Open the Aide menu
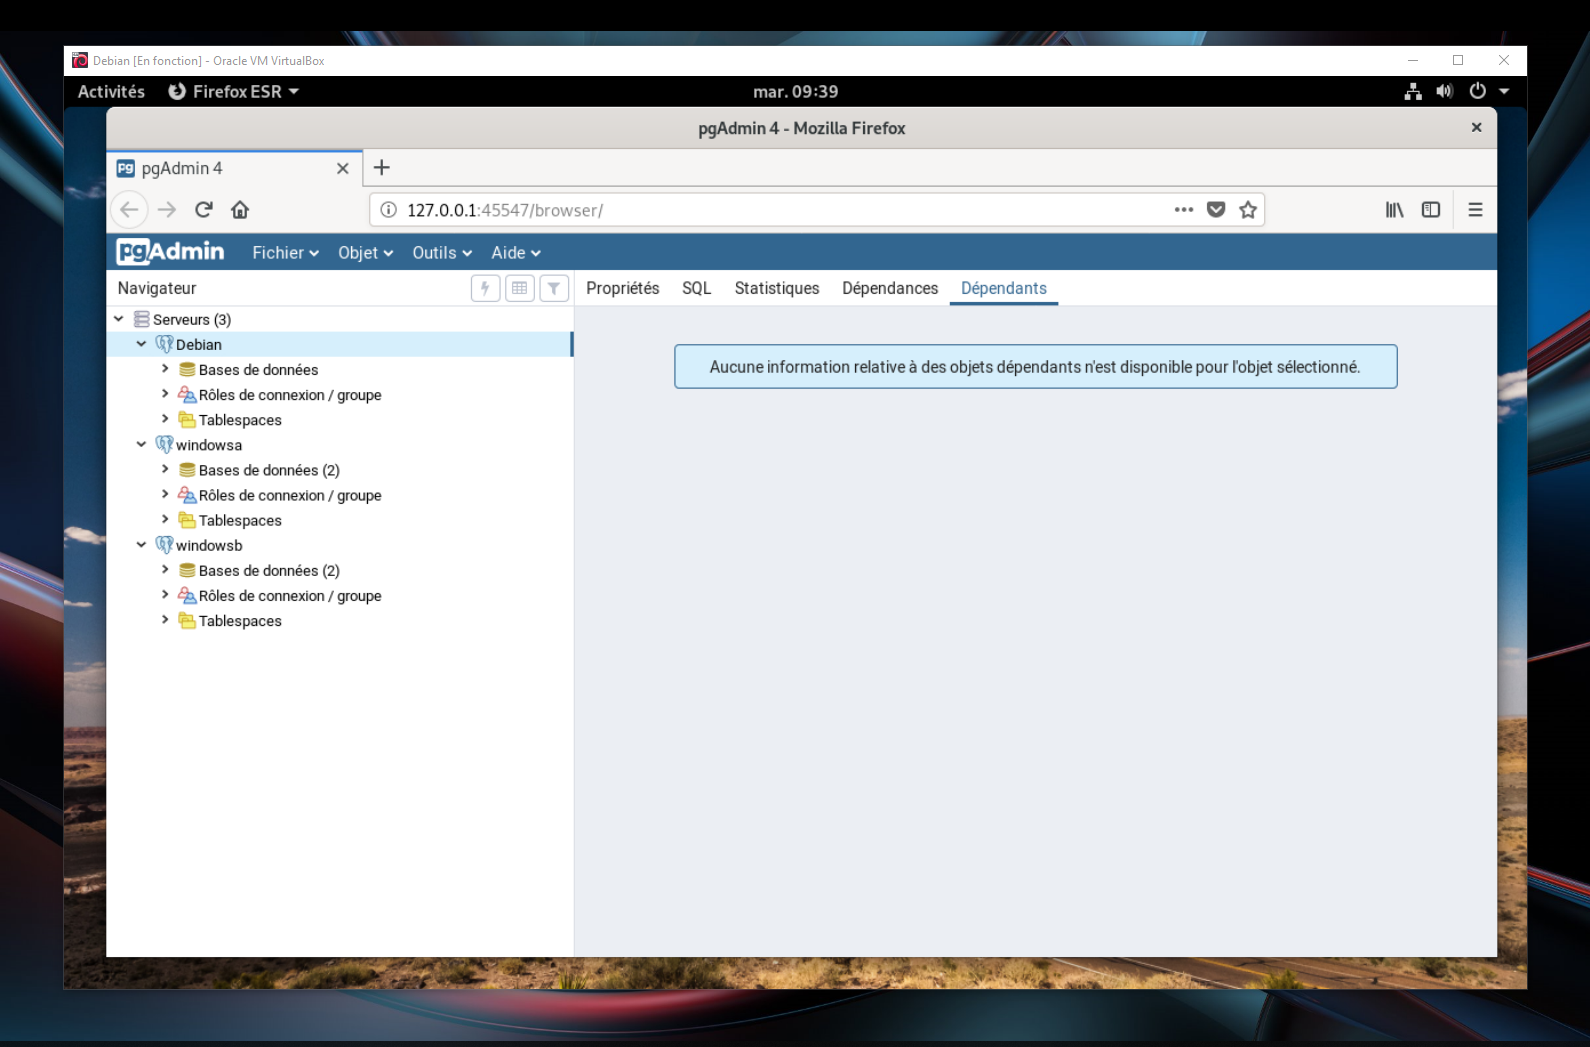Screen dimensions: 1590x1047 pos(516,253)
